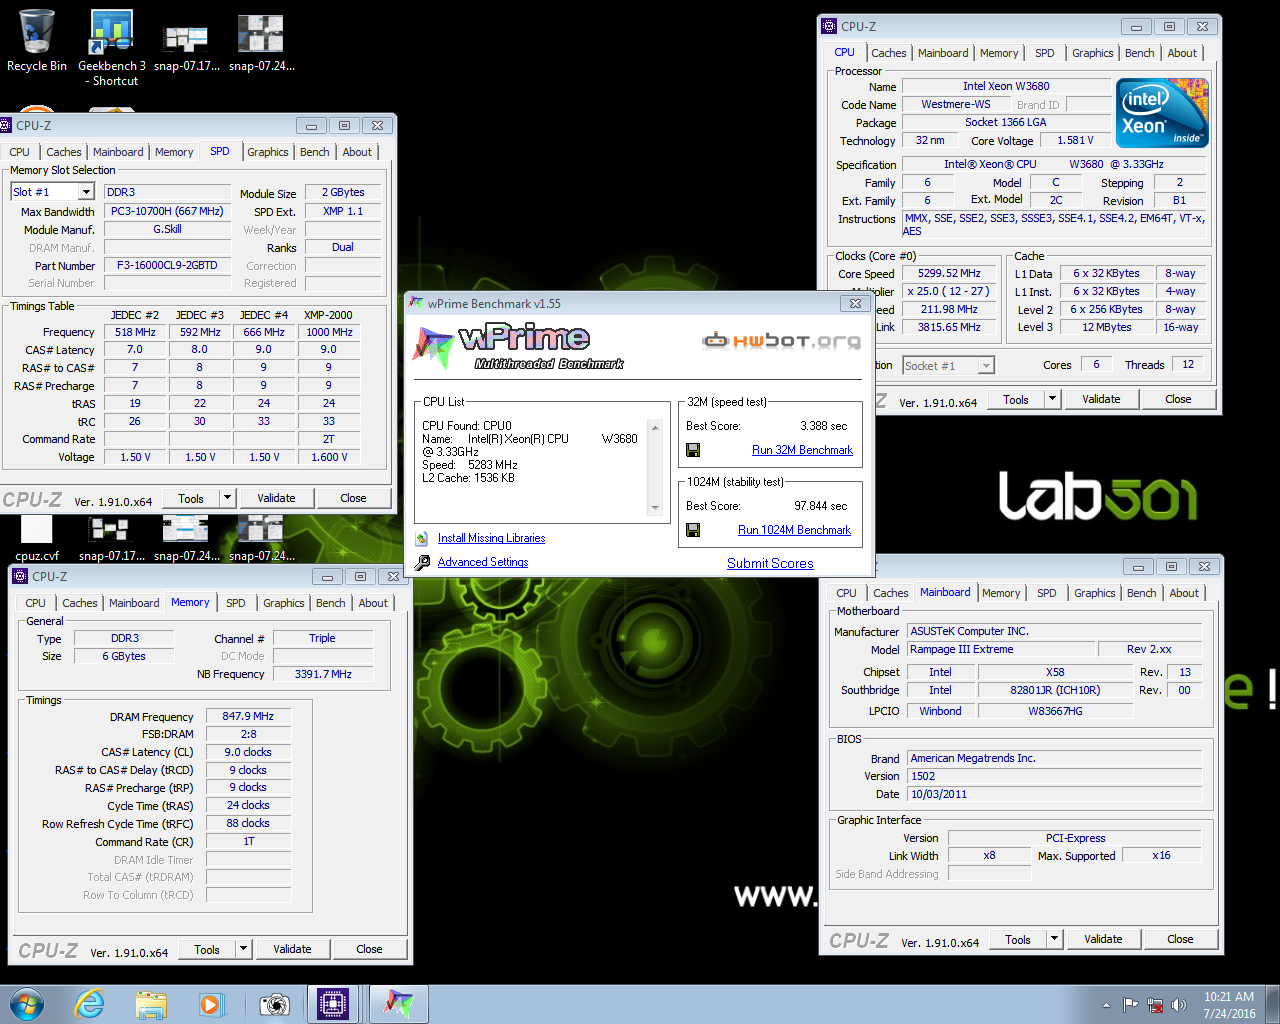Click the HWBOT.org logo in wPrime

[x=781, y=341]
